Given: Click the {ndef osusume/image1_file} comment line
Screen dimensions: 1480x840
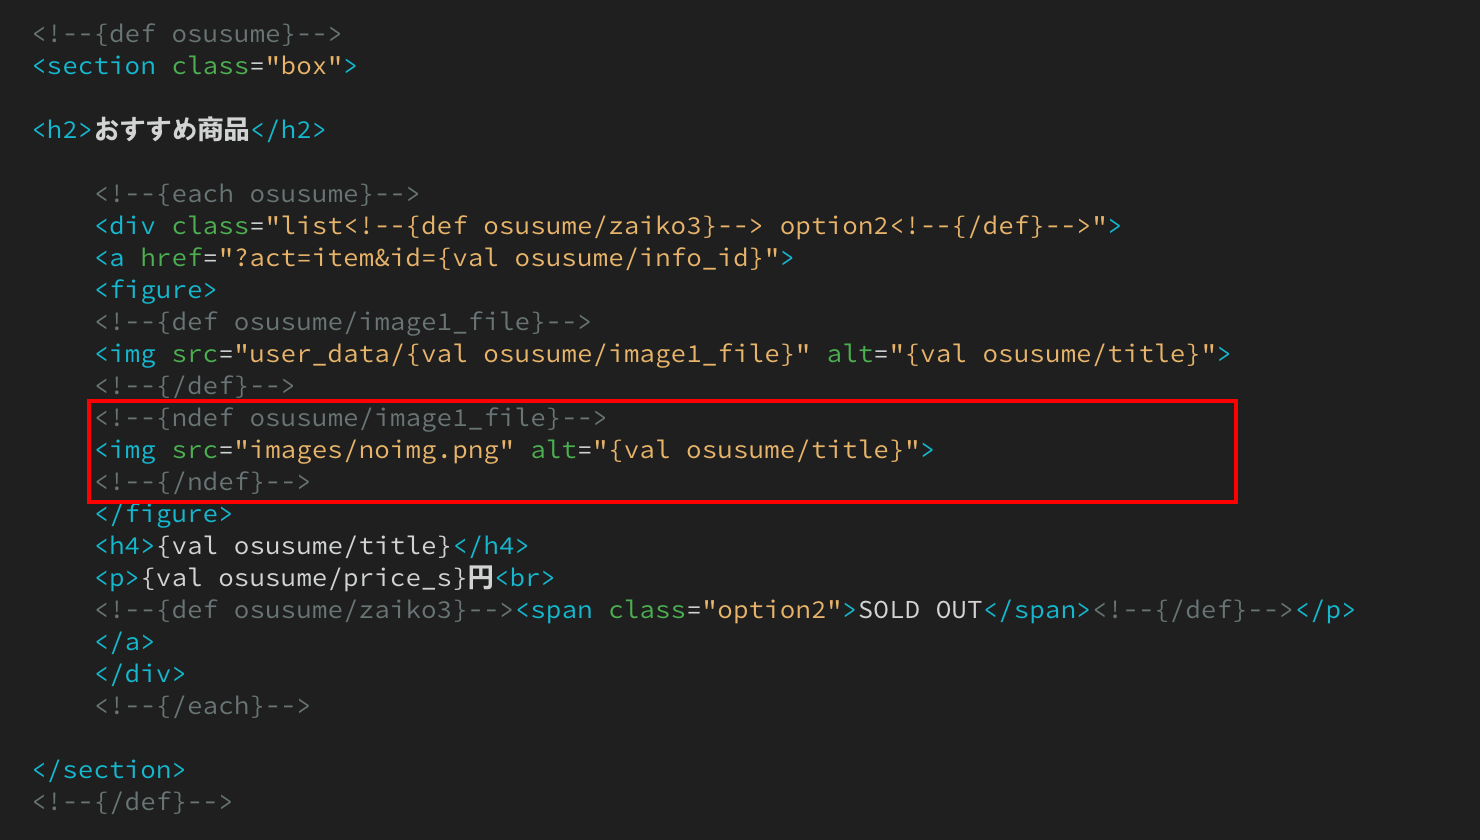Looking at the screenshot, I should tap(351, 418).
